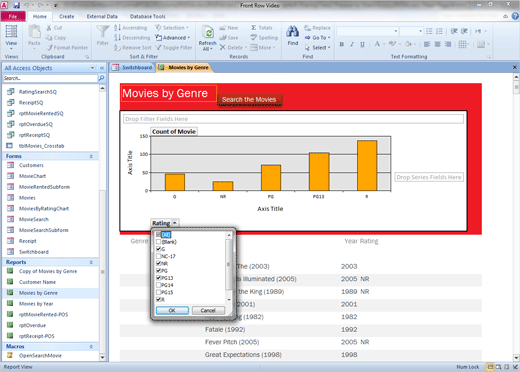The image size is (520, 372).
Task: Click New record command
Action: [229, 28]
